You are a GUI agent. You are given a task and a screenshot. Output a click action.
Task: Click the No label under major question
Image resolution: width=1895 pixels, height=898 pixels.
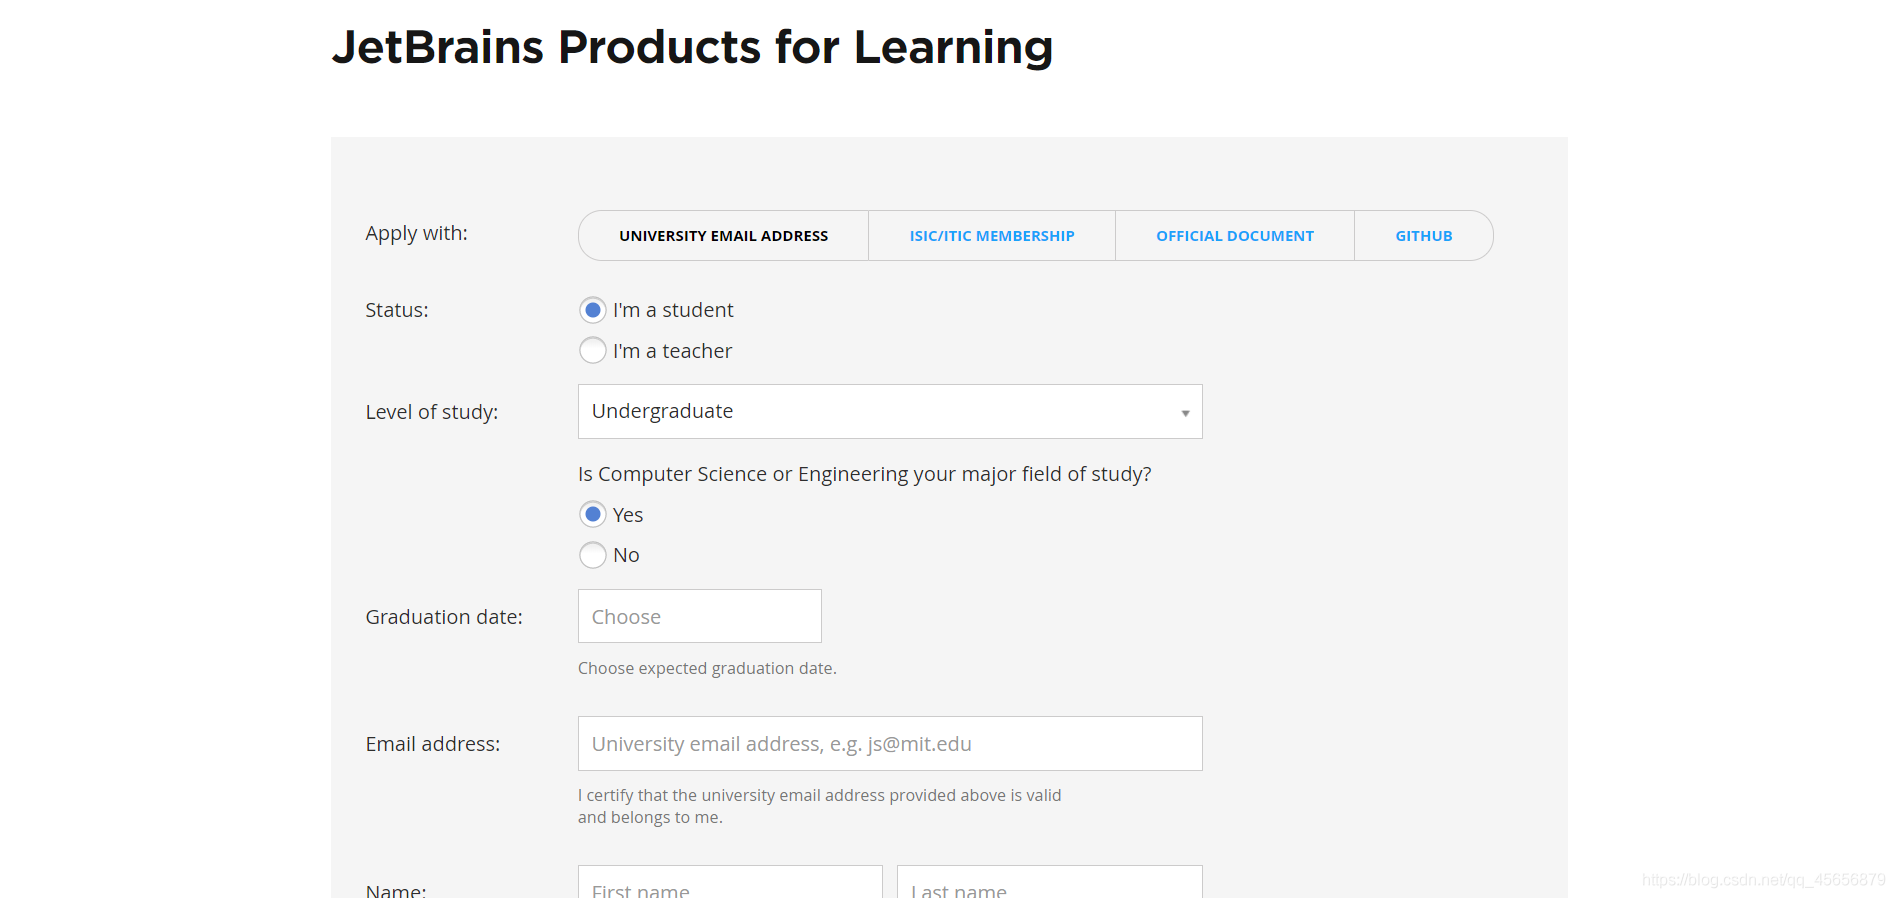(626, 555)
